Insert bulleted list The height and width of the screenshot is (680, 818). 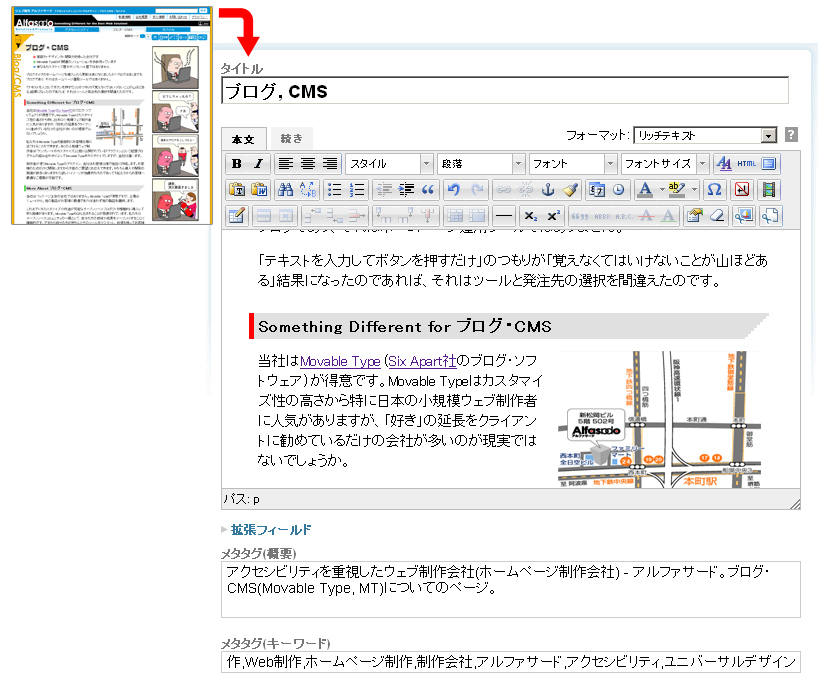(x=334, y=189)
